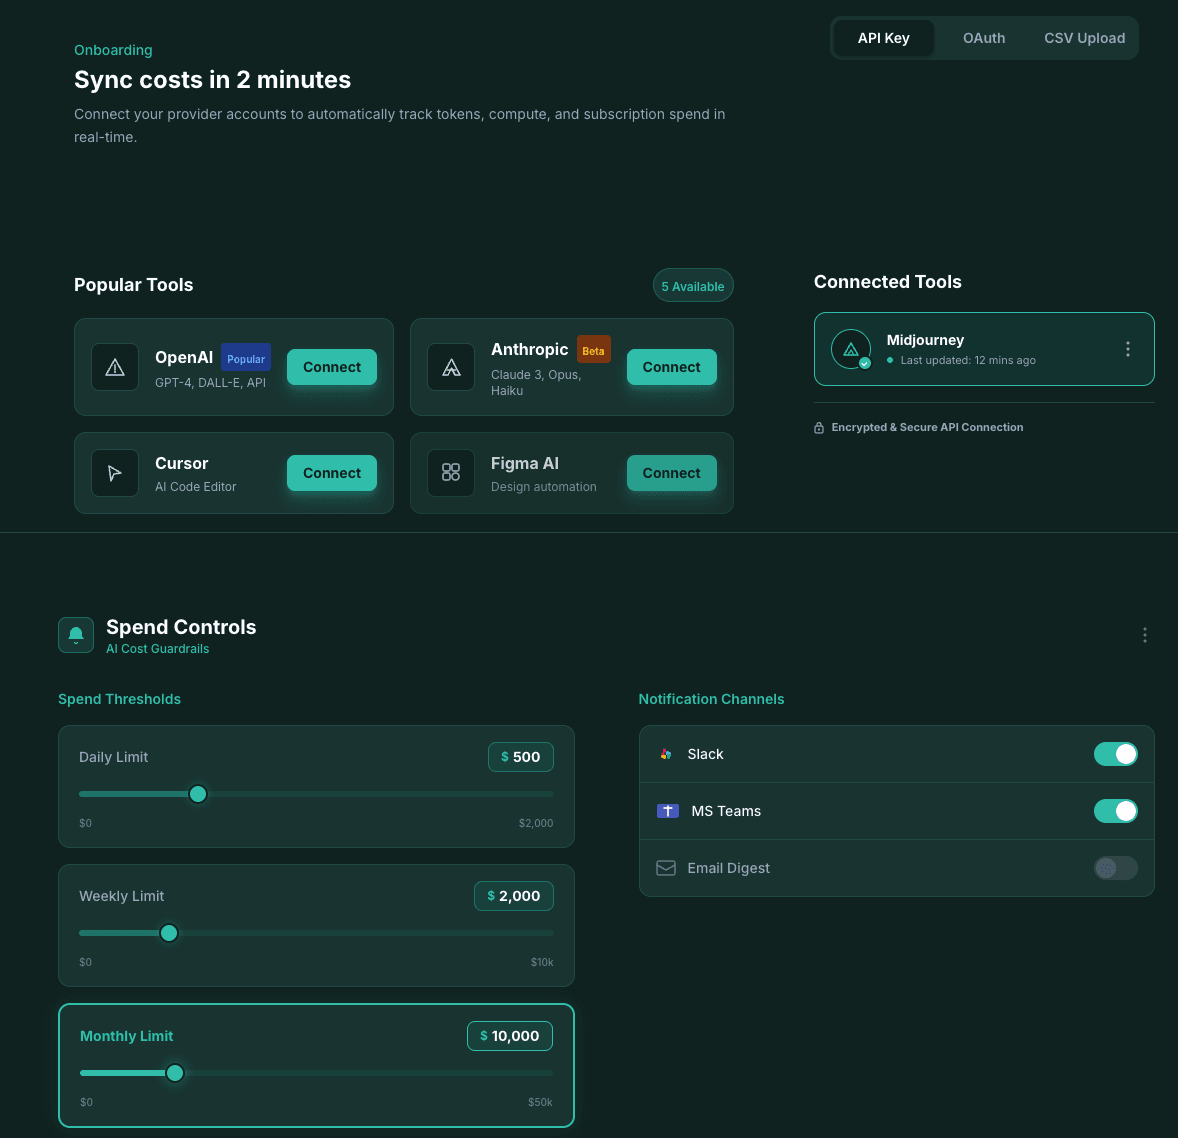Open Midjourney's three-dot options menu
The height and width of the screenshot is (1138, 1178).
[1128, 349]
